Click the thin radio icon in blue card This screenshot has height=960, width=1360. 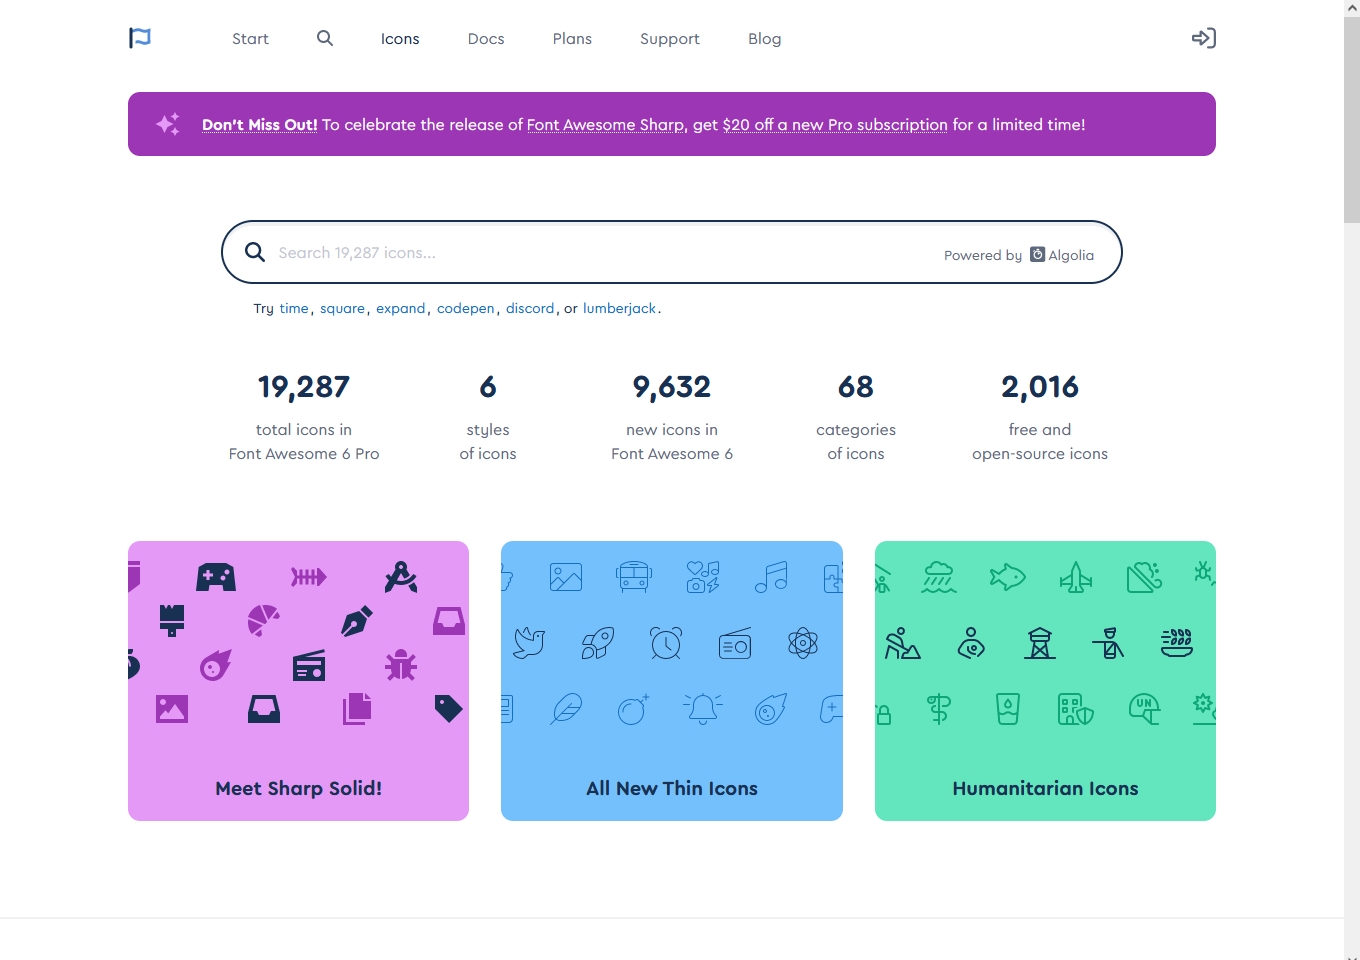point(735,643)
